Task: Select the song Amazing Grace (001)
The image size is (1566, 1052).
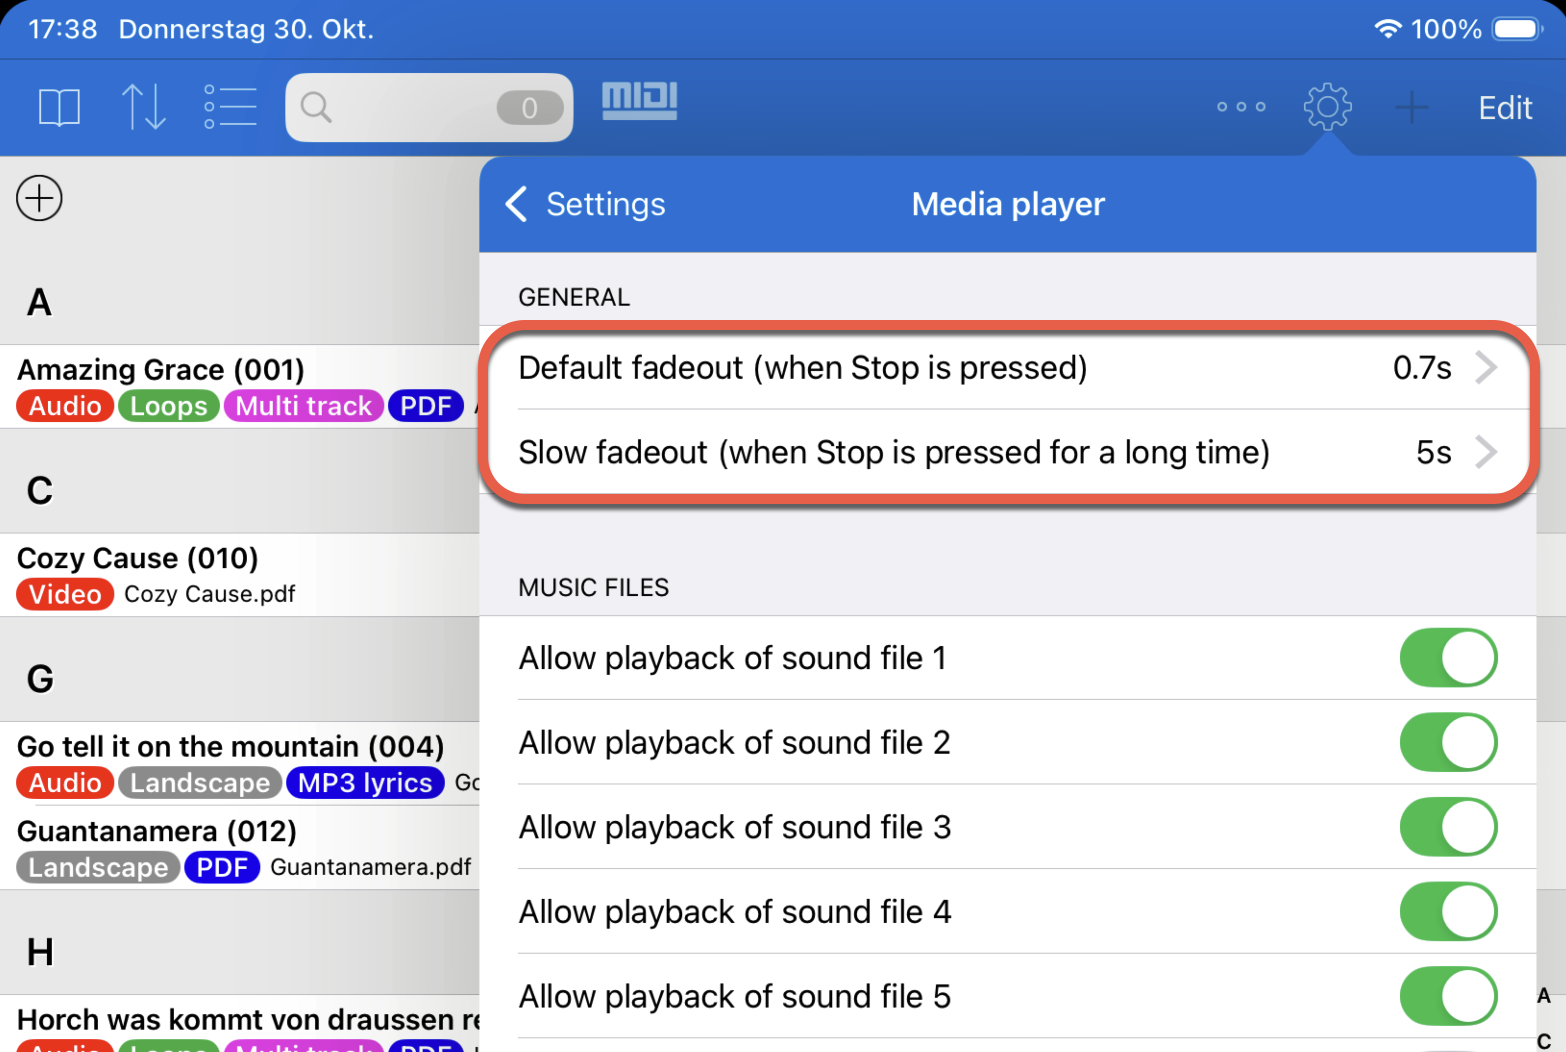Action: click(161, 370)
